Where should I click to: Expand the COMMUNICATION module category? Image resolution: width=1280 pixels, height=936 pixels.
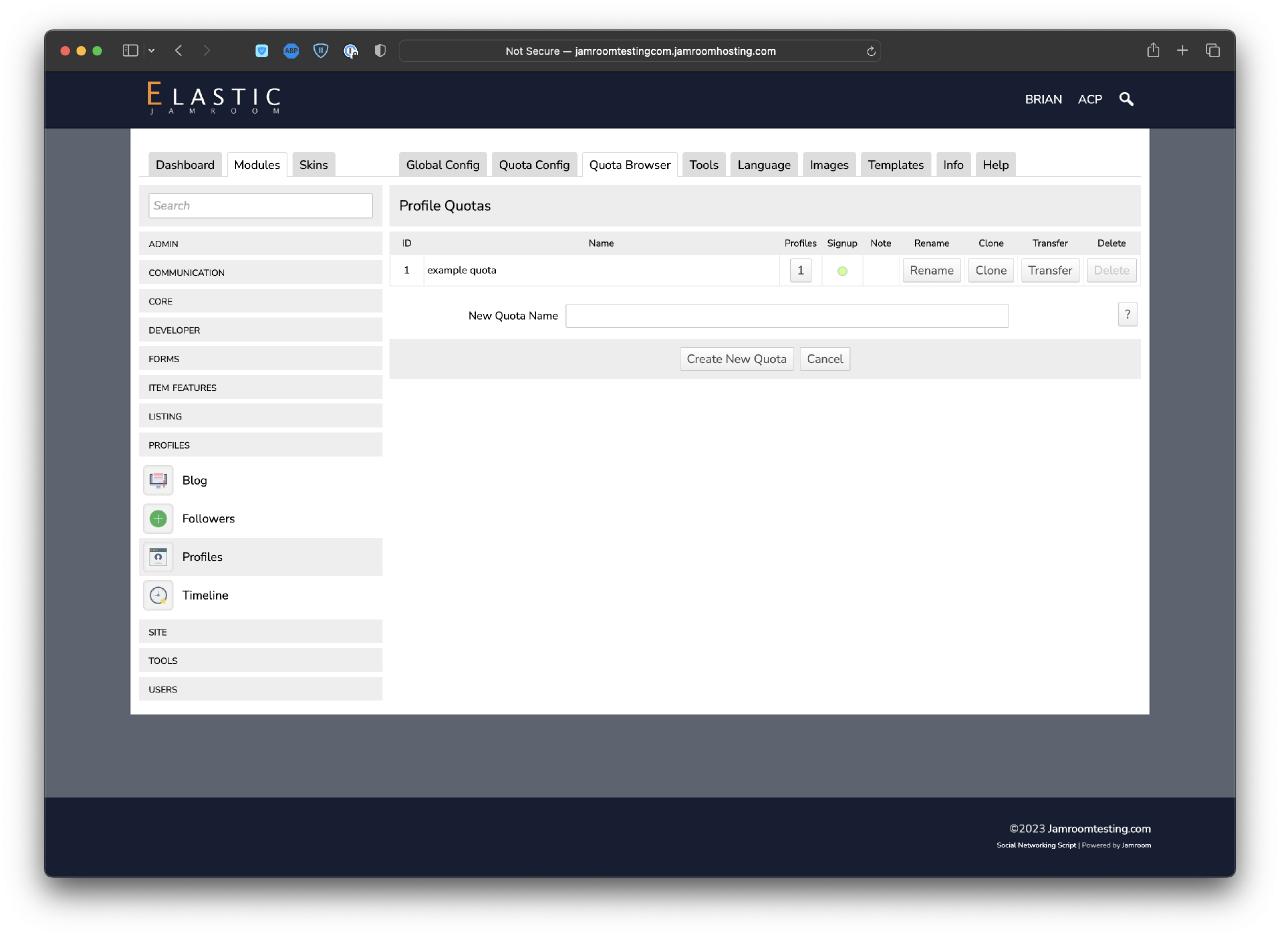pos(261,272)
